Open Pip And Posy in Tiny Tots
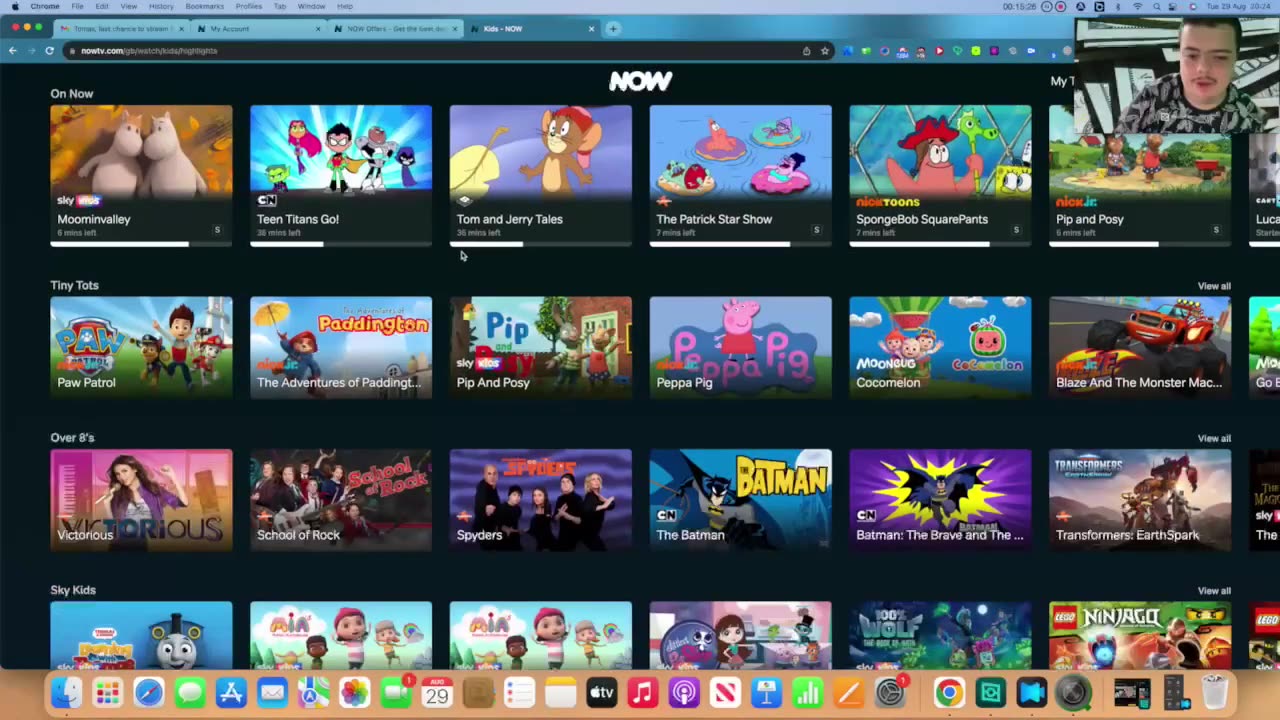The image size is (1280, 720). pyautogui.click(x=541, y=347)
